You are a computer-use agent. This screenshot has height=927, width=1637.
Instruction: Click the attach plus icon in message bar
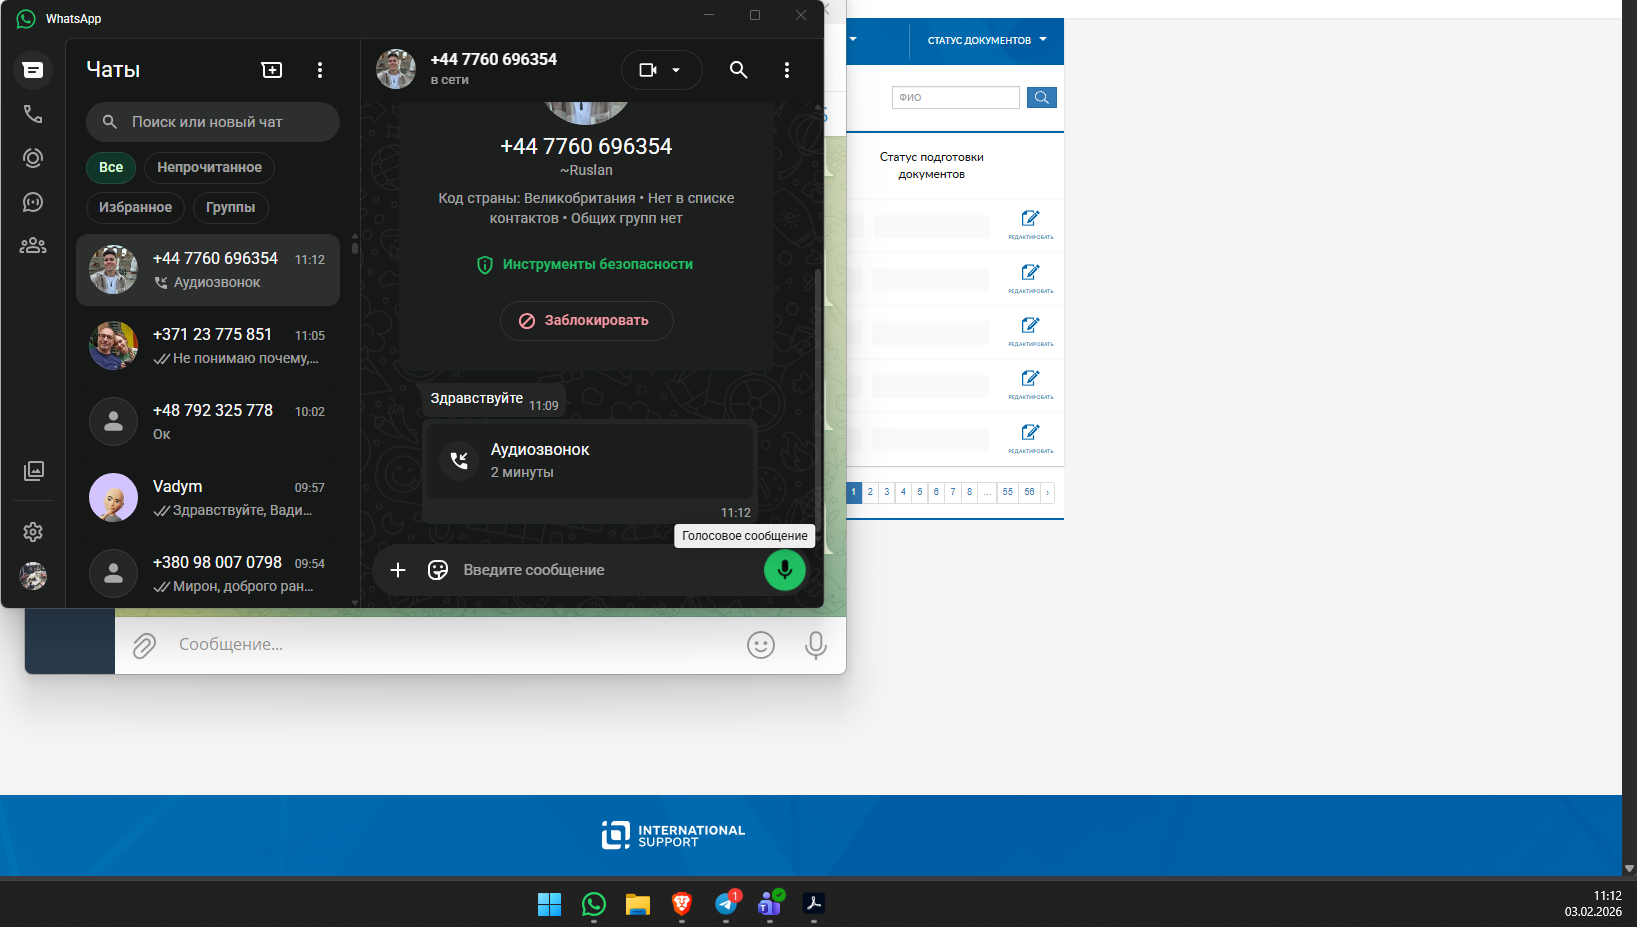click(398, 570)
